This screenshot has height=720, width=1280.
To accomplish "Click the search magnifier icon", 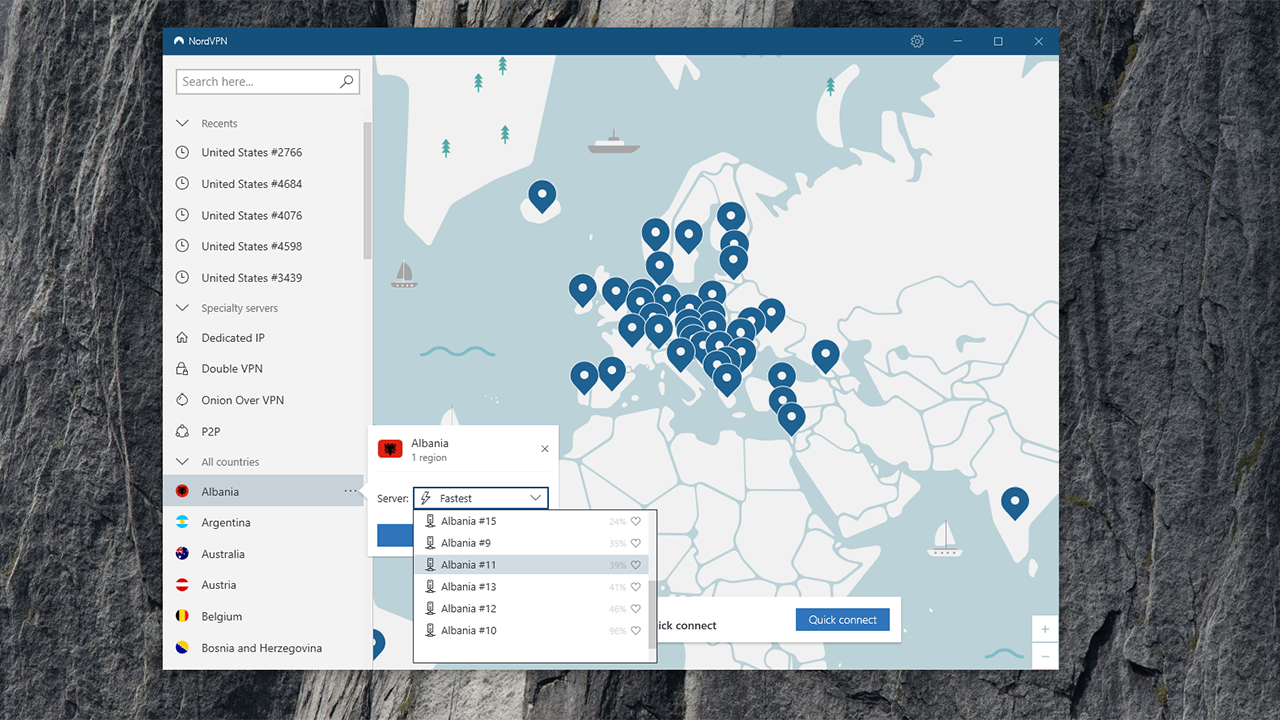I will (347, 82).
